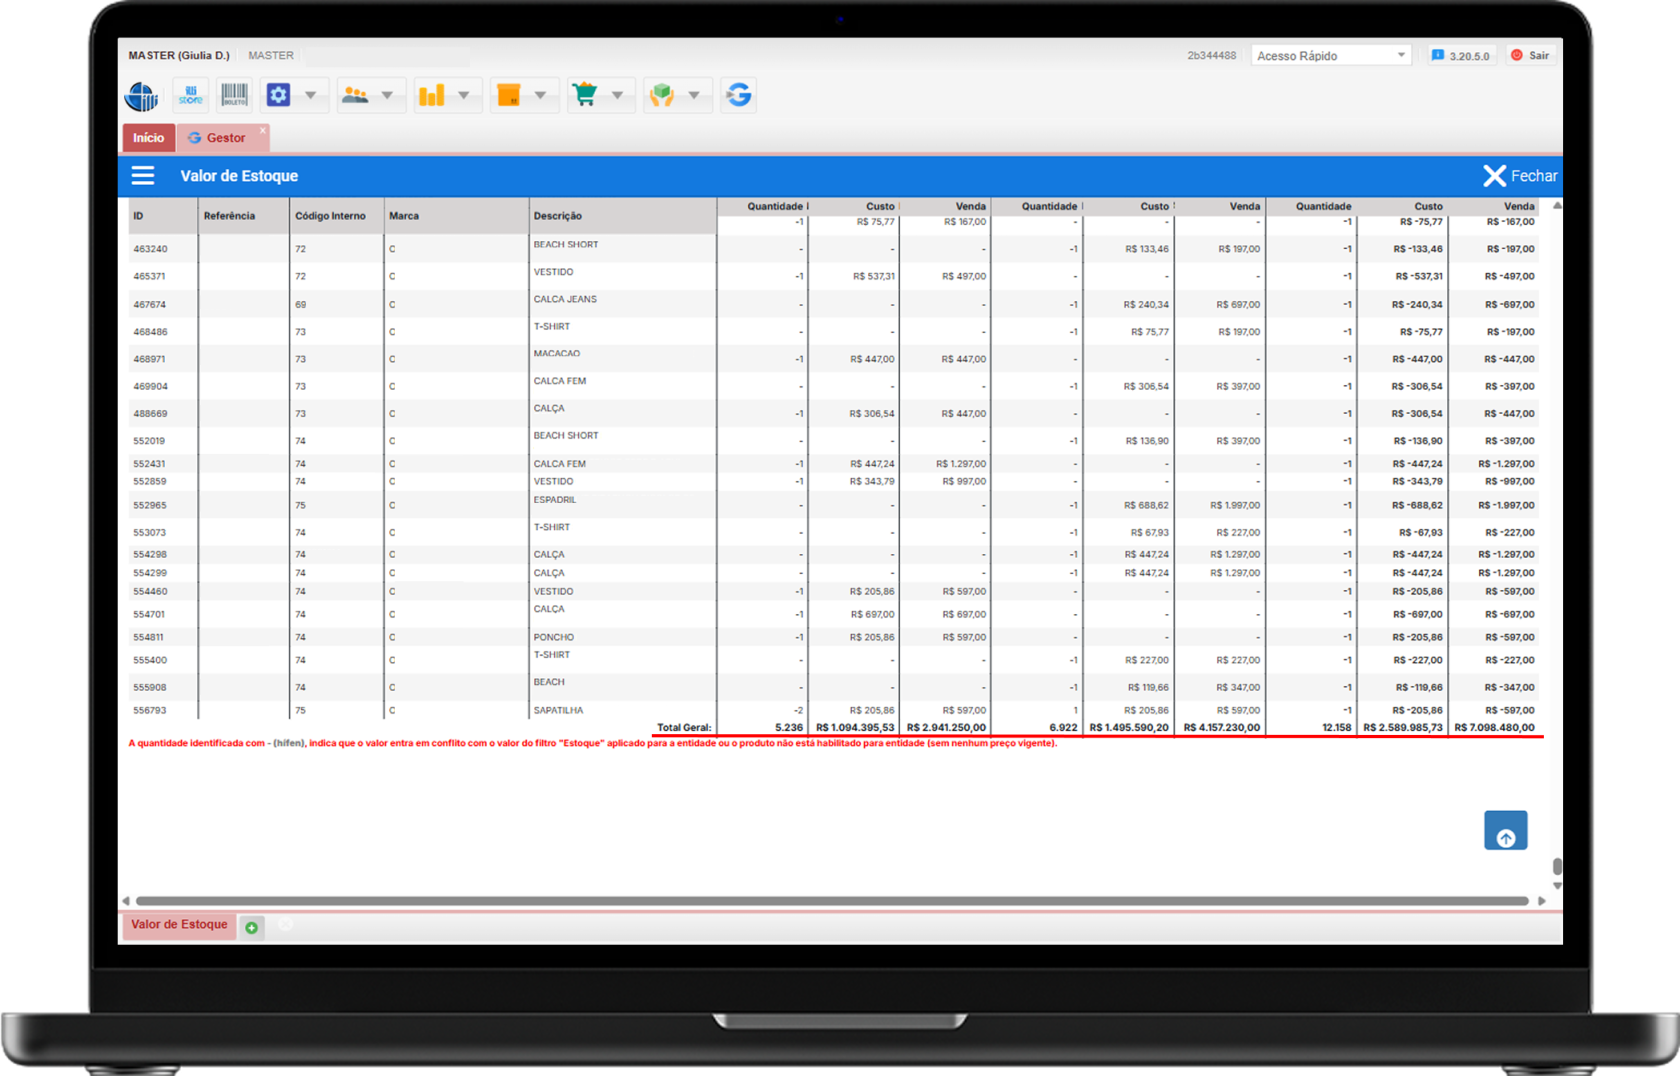Click the blue globe logo icon
The width and height of the screenshot is (1680, 1076).
pyautogui.click(x=141, y=96)
